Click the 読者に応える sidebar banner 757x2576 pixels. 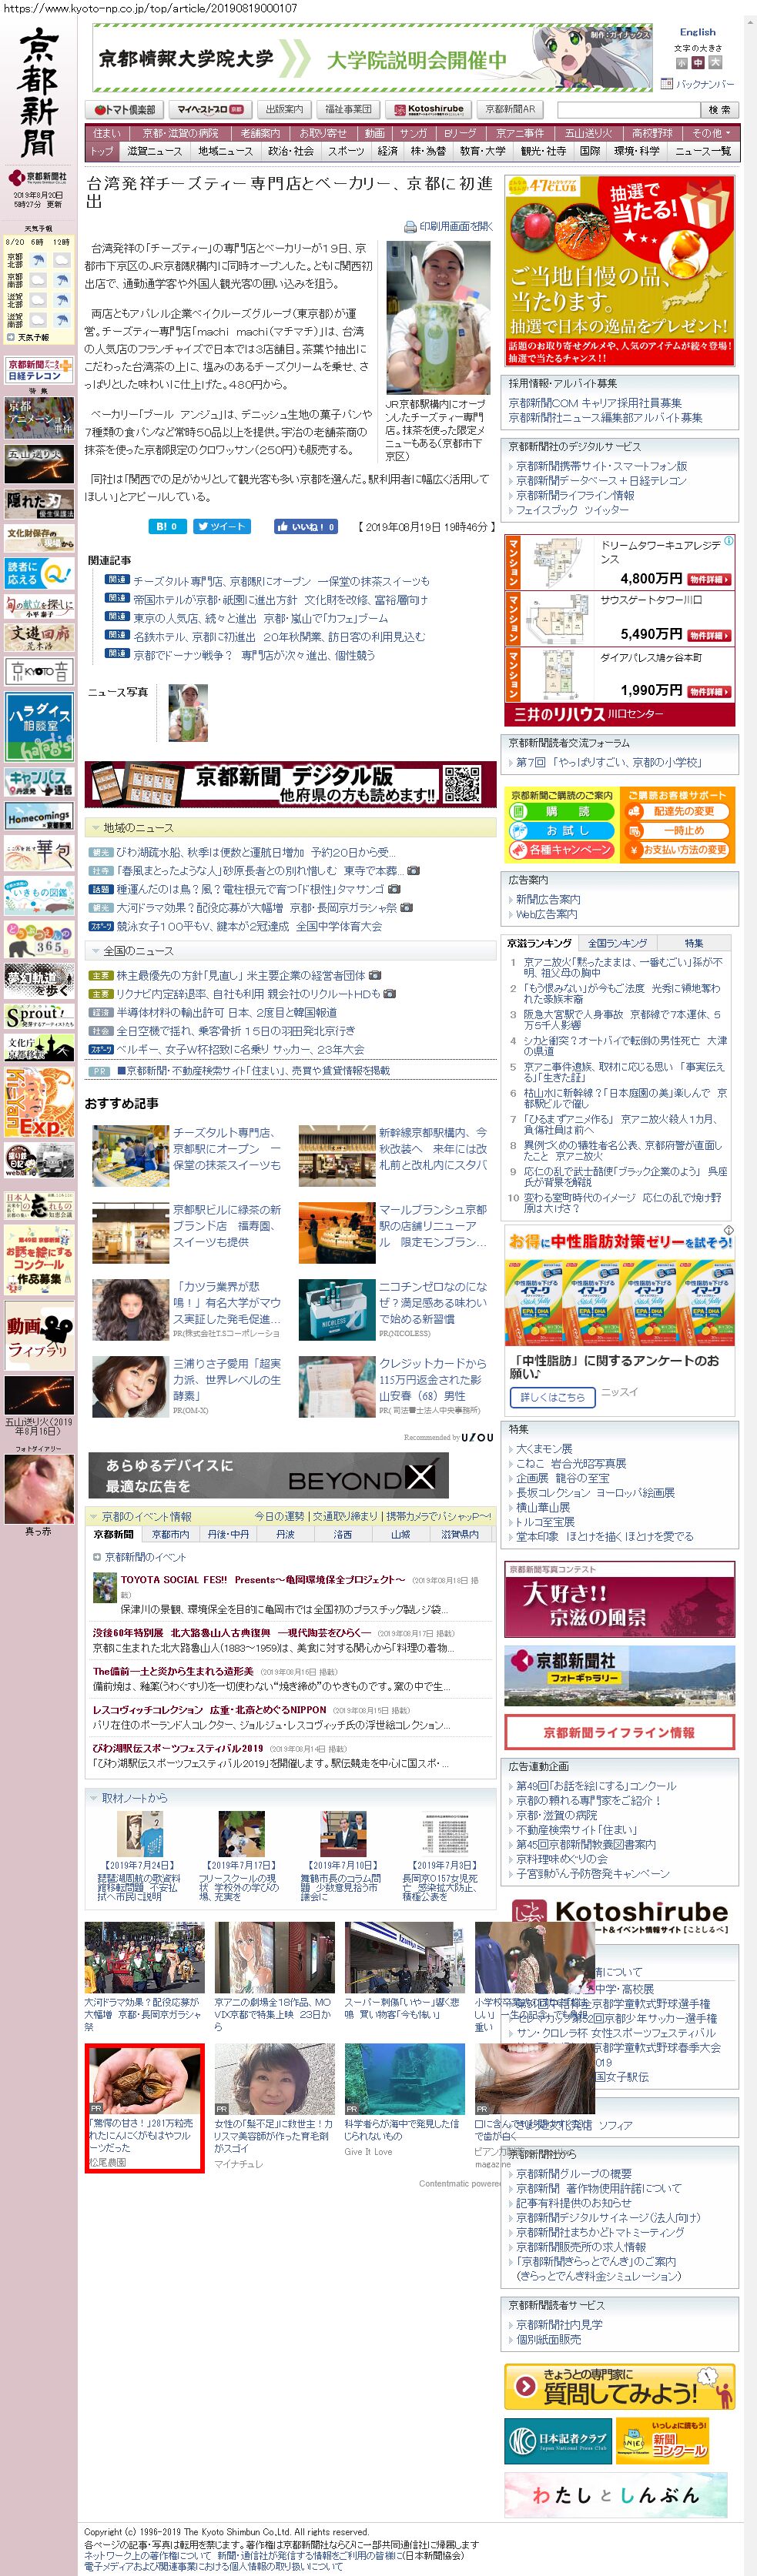[39, 573]
